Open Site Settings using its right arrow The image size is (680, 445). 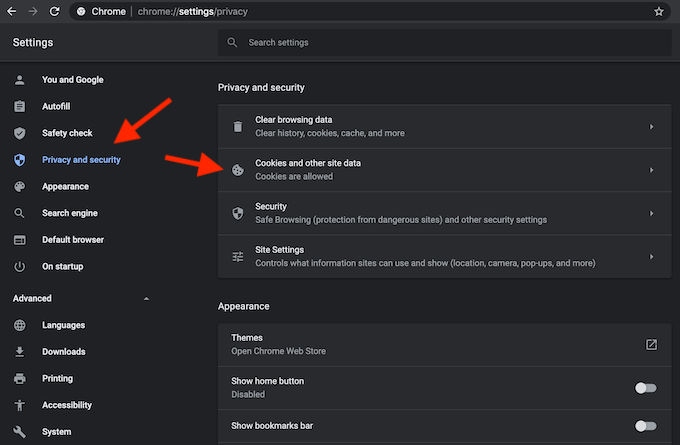tap(651, 257)
